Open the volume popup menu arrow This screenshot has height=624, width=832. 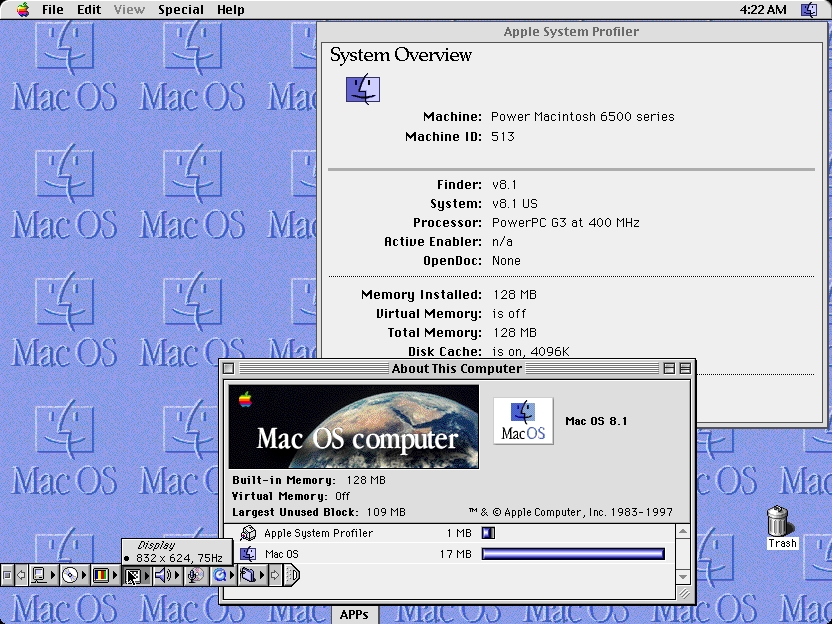click(178, 575)
